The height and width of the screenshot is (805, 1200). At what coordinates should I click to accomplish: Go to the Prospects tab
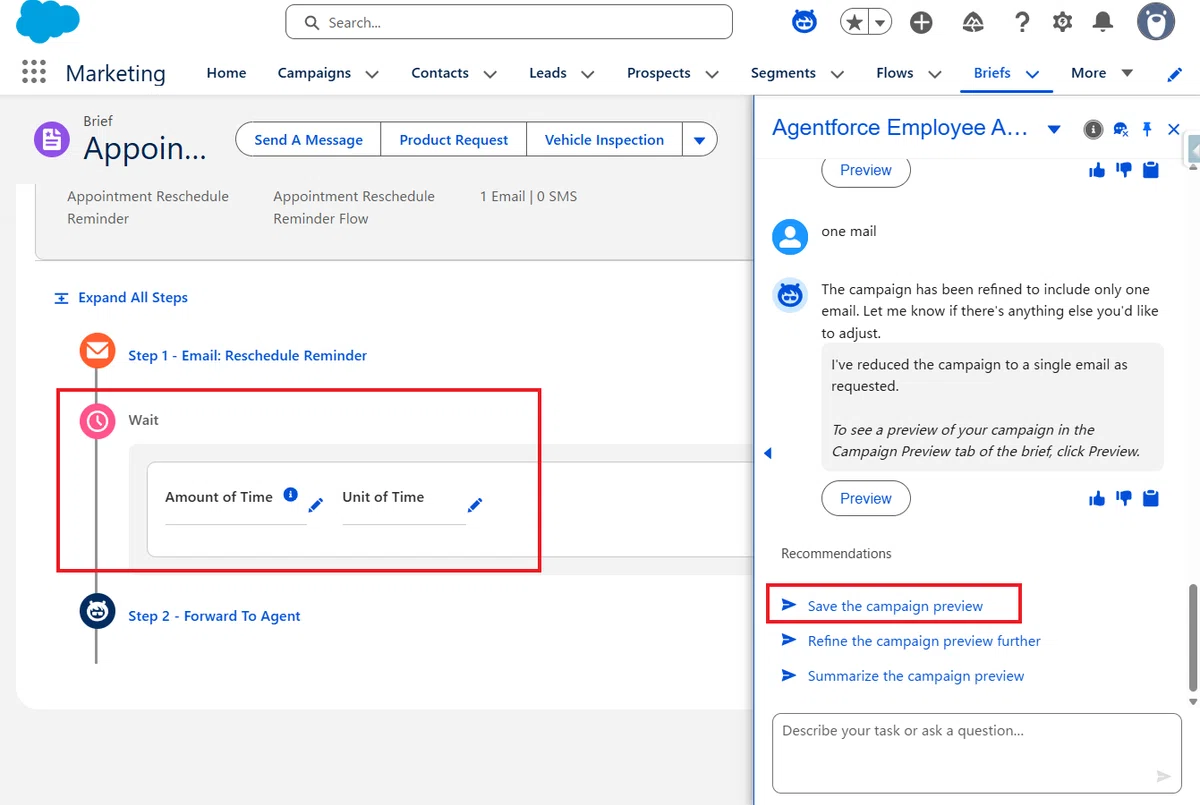pyautogui.click(x=659, y=73)
